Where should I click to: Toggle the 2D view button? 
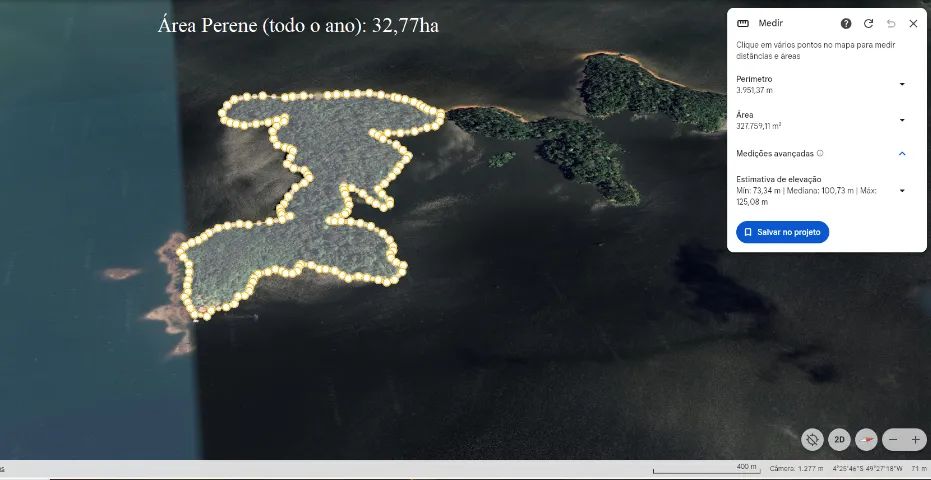coord(840,439)
